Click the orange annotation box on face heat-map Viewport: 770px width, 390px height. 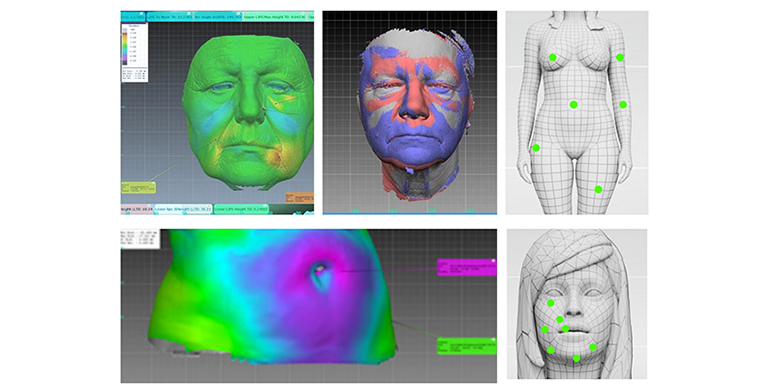click(300, 197)
